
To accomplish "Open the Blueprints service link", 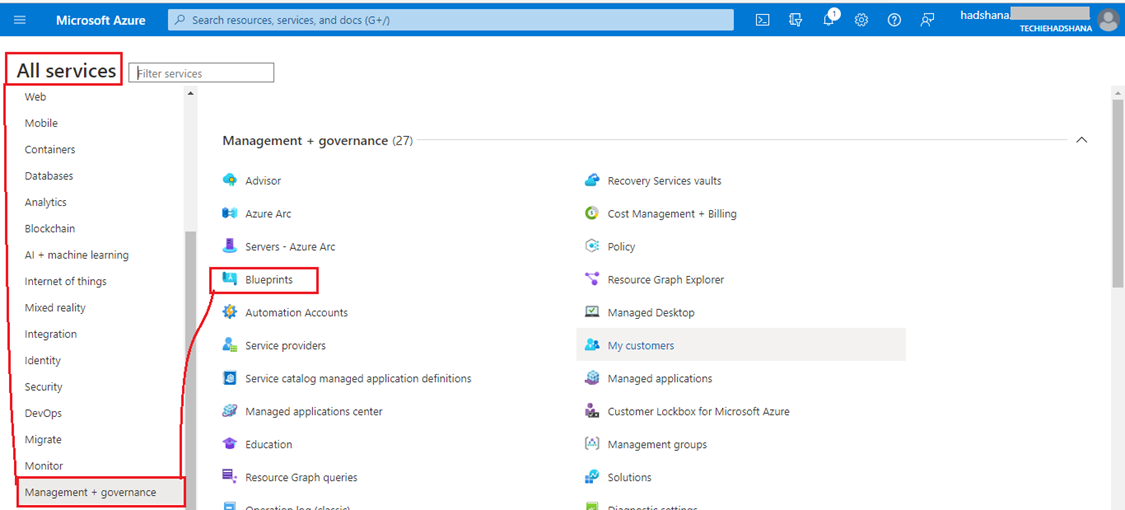I will click(x=269, y=279).
